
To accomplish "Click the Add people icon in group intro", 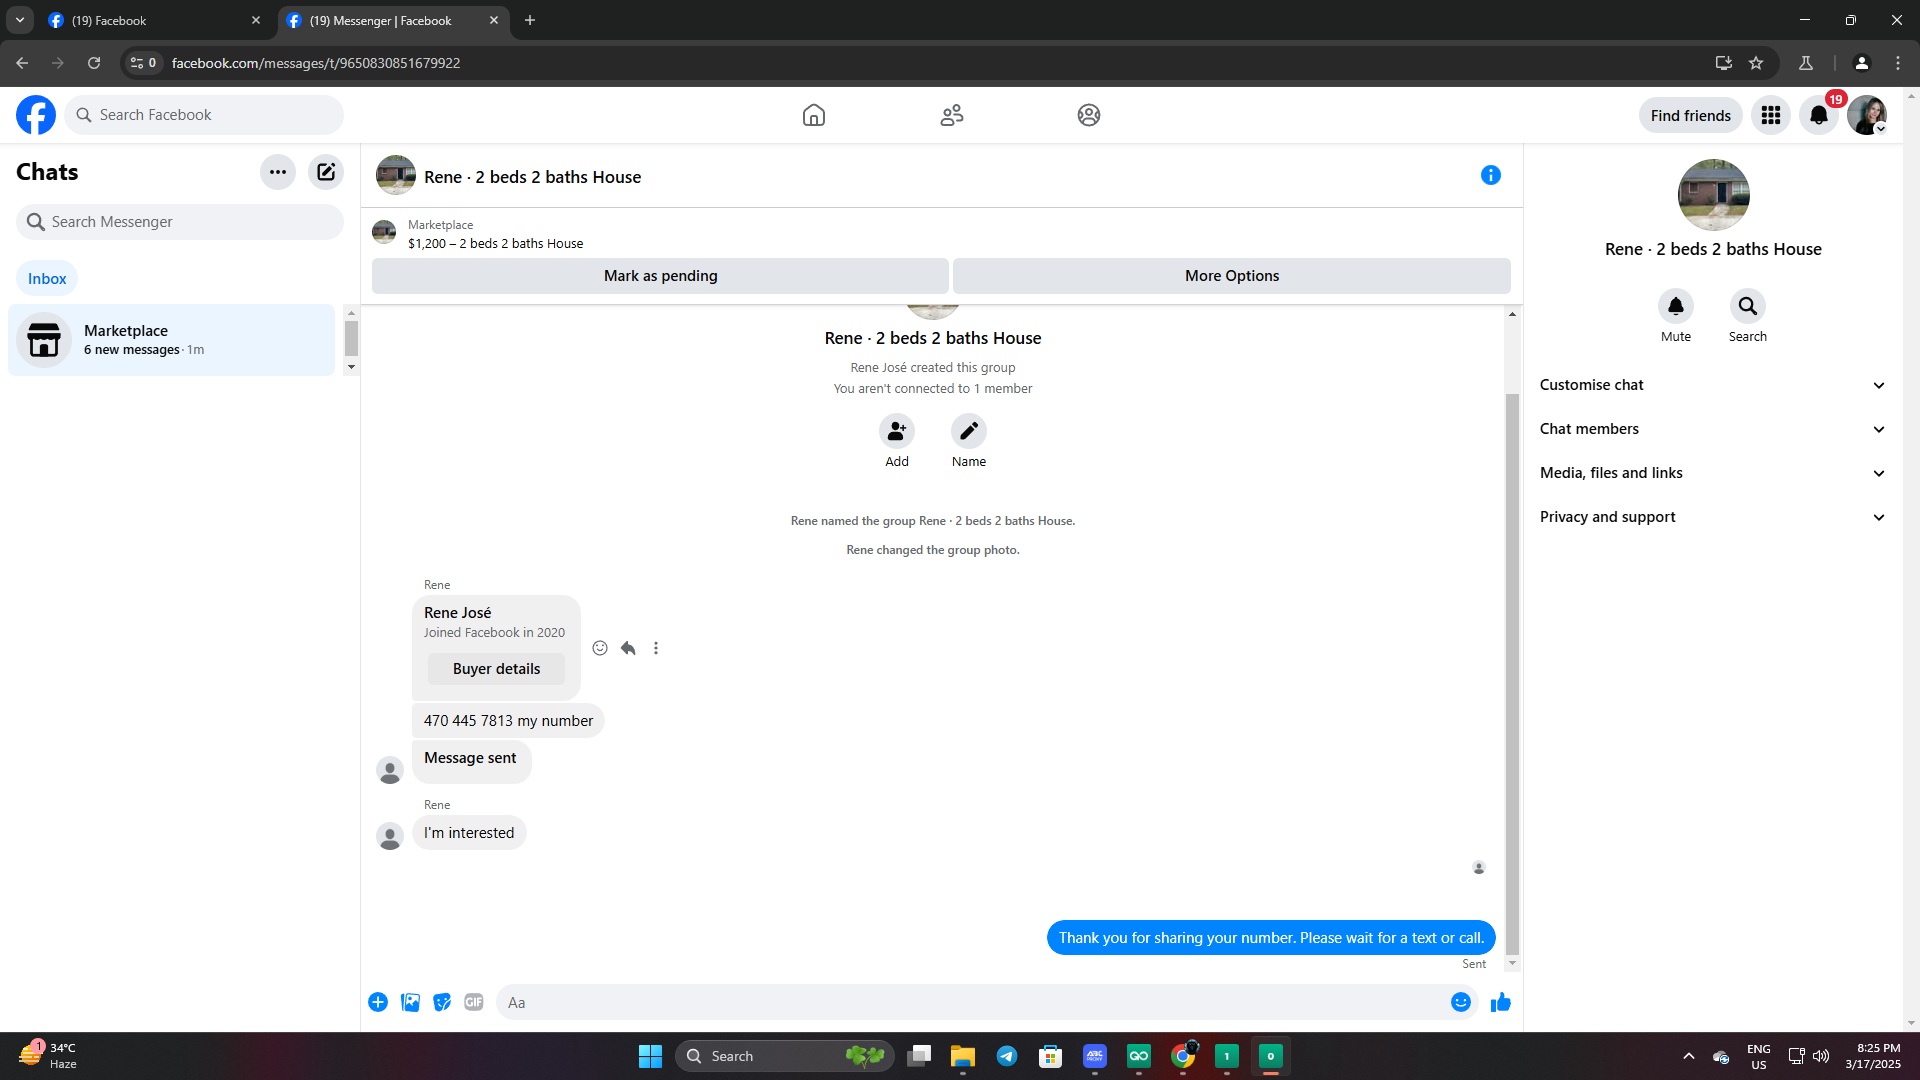I will [897, 431].
